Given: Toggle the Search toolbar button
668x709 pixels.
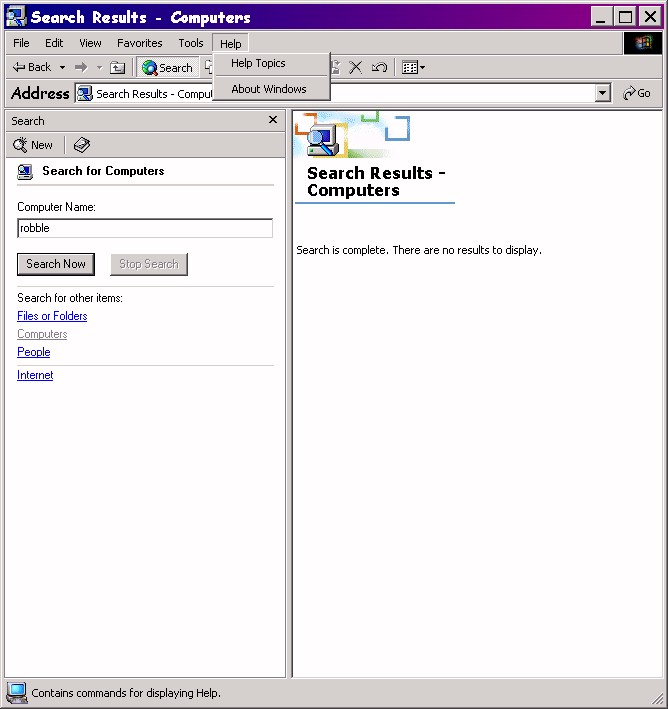Looking at the screenshot, I should pyautogui.click(x=168, y=67).
